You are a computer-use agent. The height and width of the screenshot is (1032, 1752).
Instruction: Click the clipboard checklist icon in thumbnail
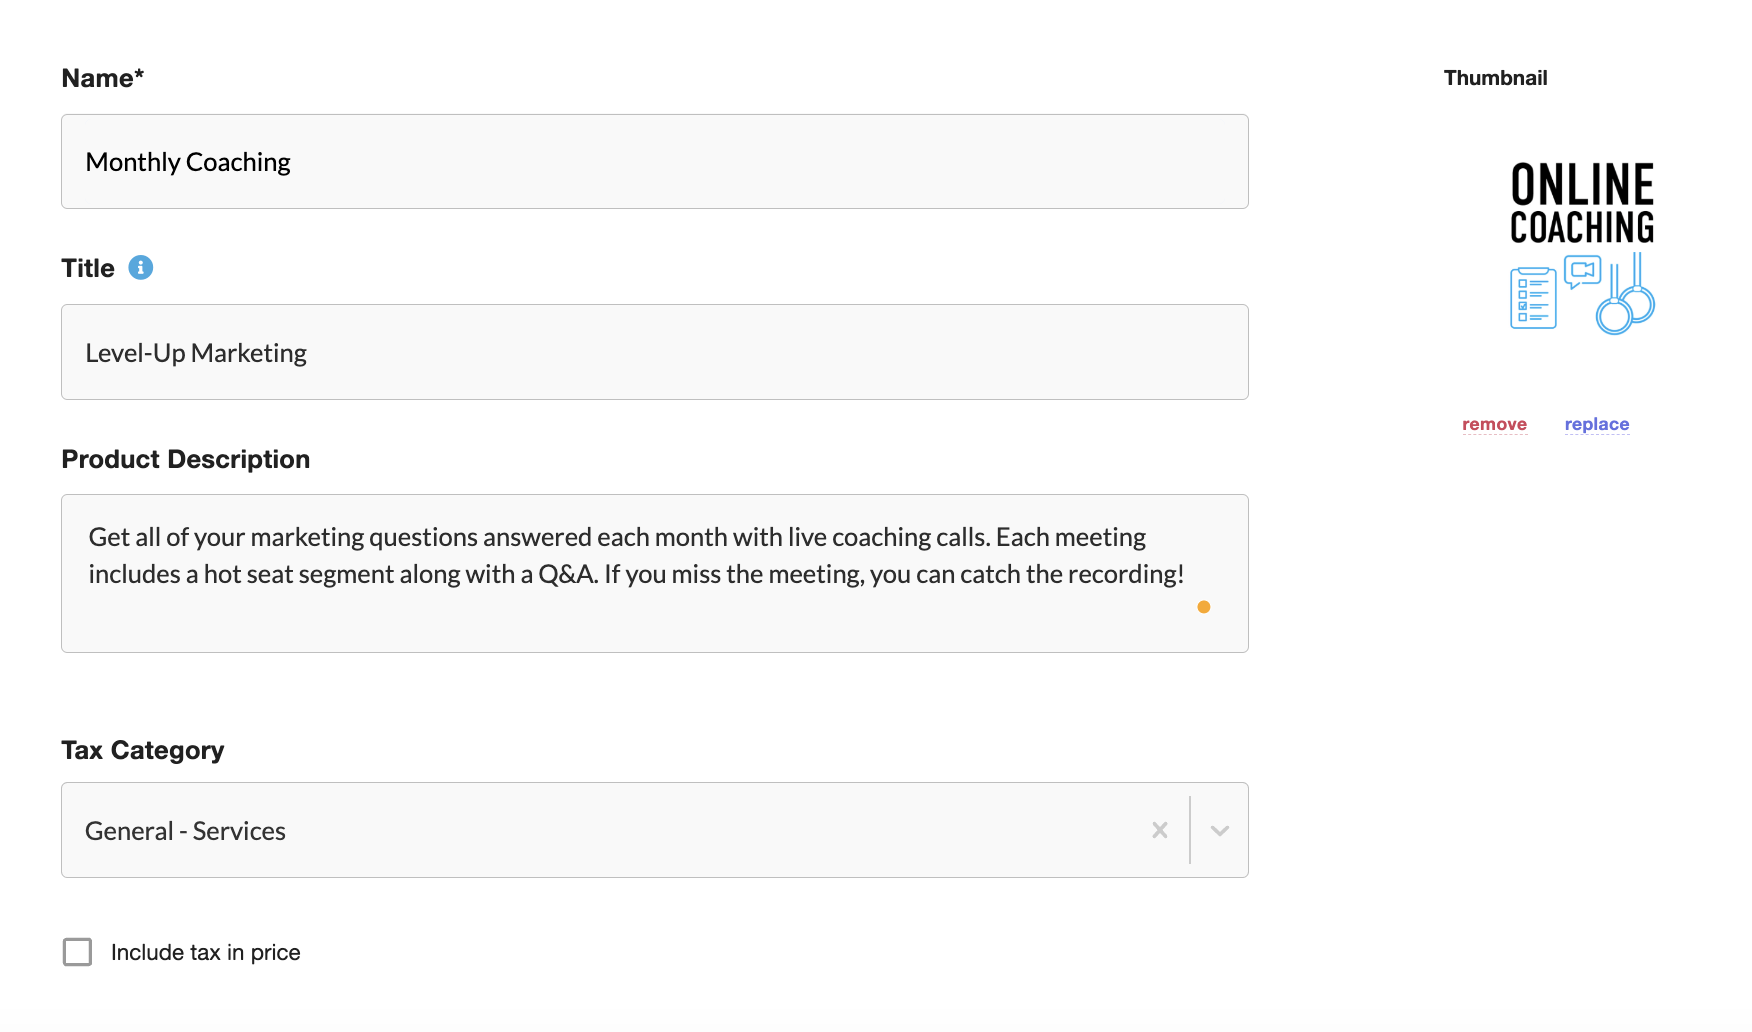click(1533, 298)
